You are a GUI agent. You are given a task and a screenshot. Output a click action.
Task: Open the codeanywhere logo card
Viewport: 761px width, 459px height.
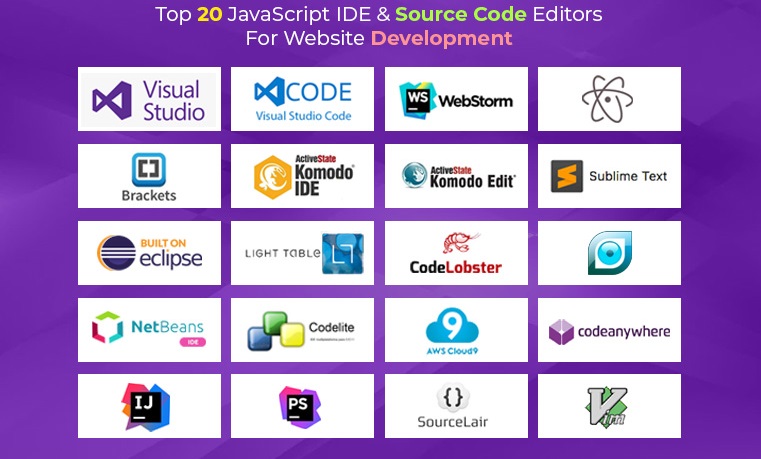coord(609,330)
